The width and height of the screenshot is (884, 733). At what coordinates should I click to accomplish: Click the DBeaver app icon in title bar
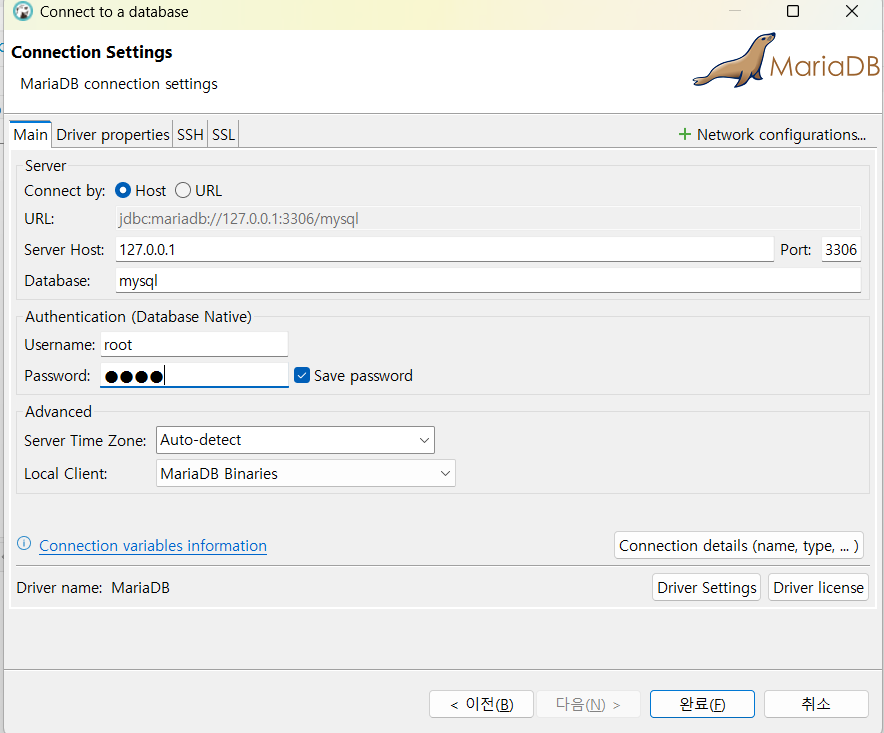23,11
